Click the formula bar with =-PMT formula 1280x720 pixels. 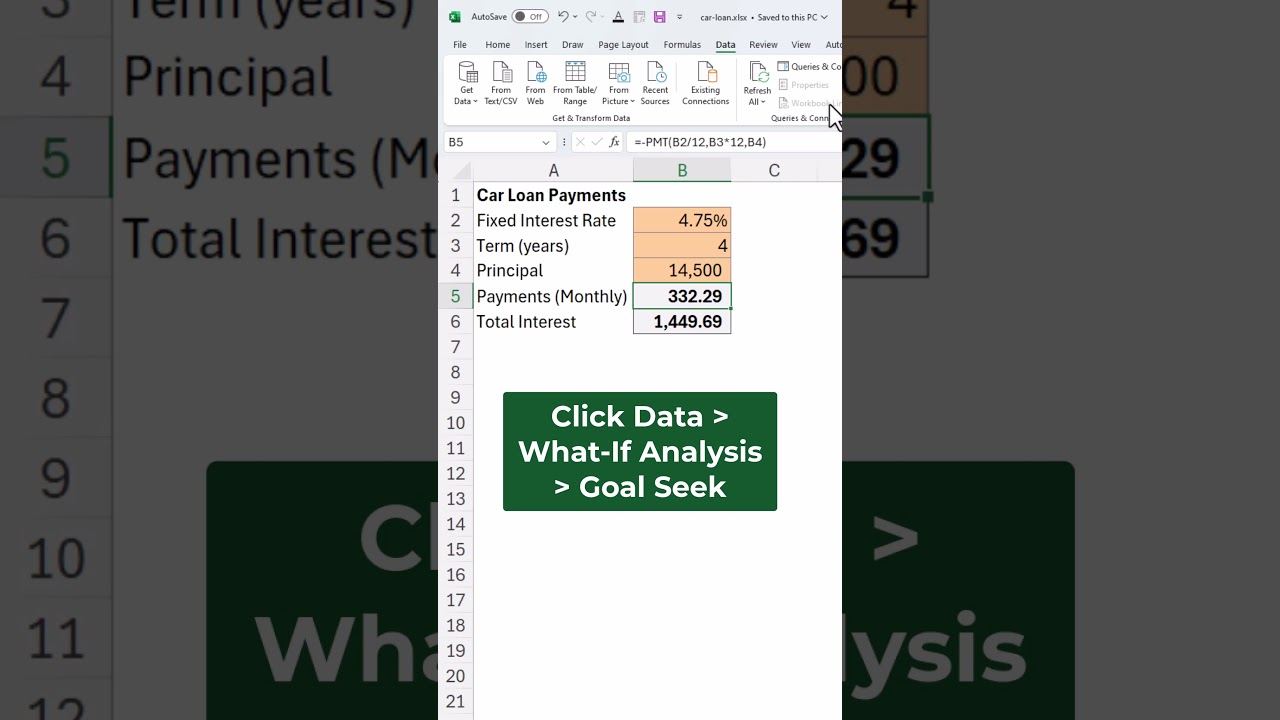tap(734, 142)
